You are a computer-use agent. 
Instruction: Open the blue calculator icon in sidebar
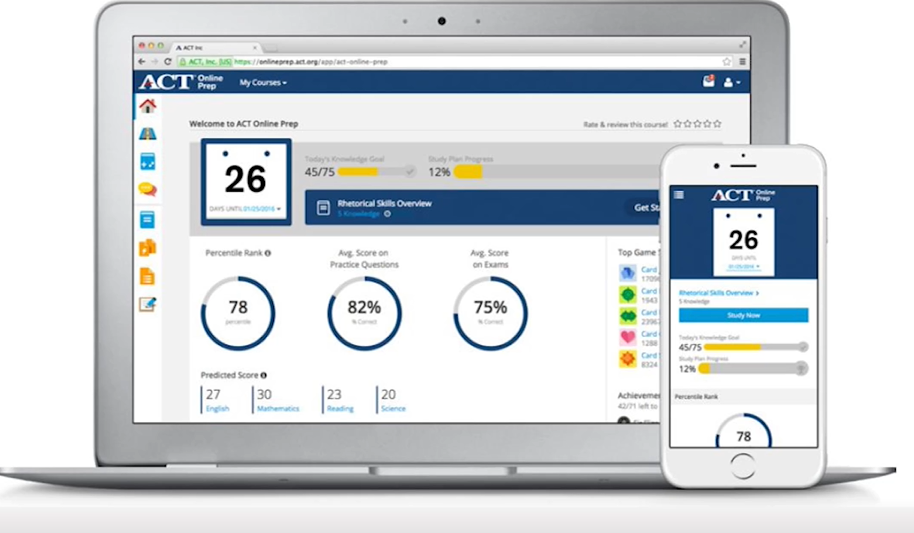click(x=147, y=162)
